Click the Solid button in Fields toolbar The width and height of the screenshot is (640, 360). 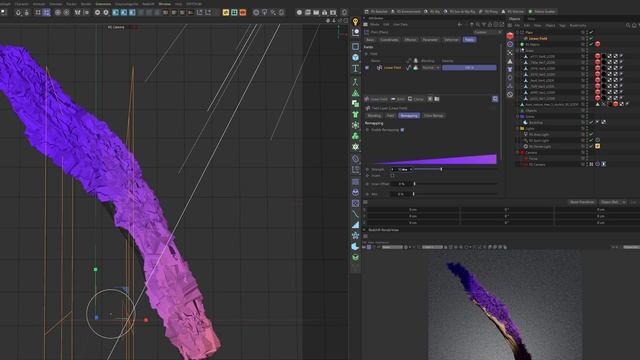398,99
